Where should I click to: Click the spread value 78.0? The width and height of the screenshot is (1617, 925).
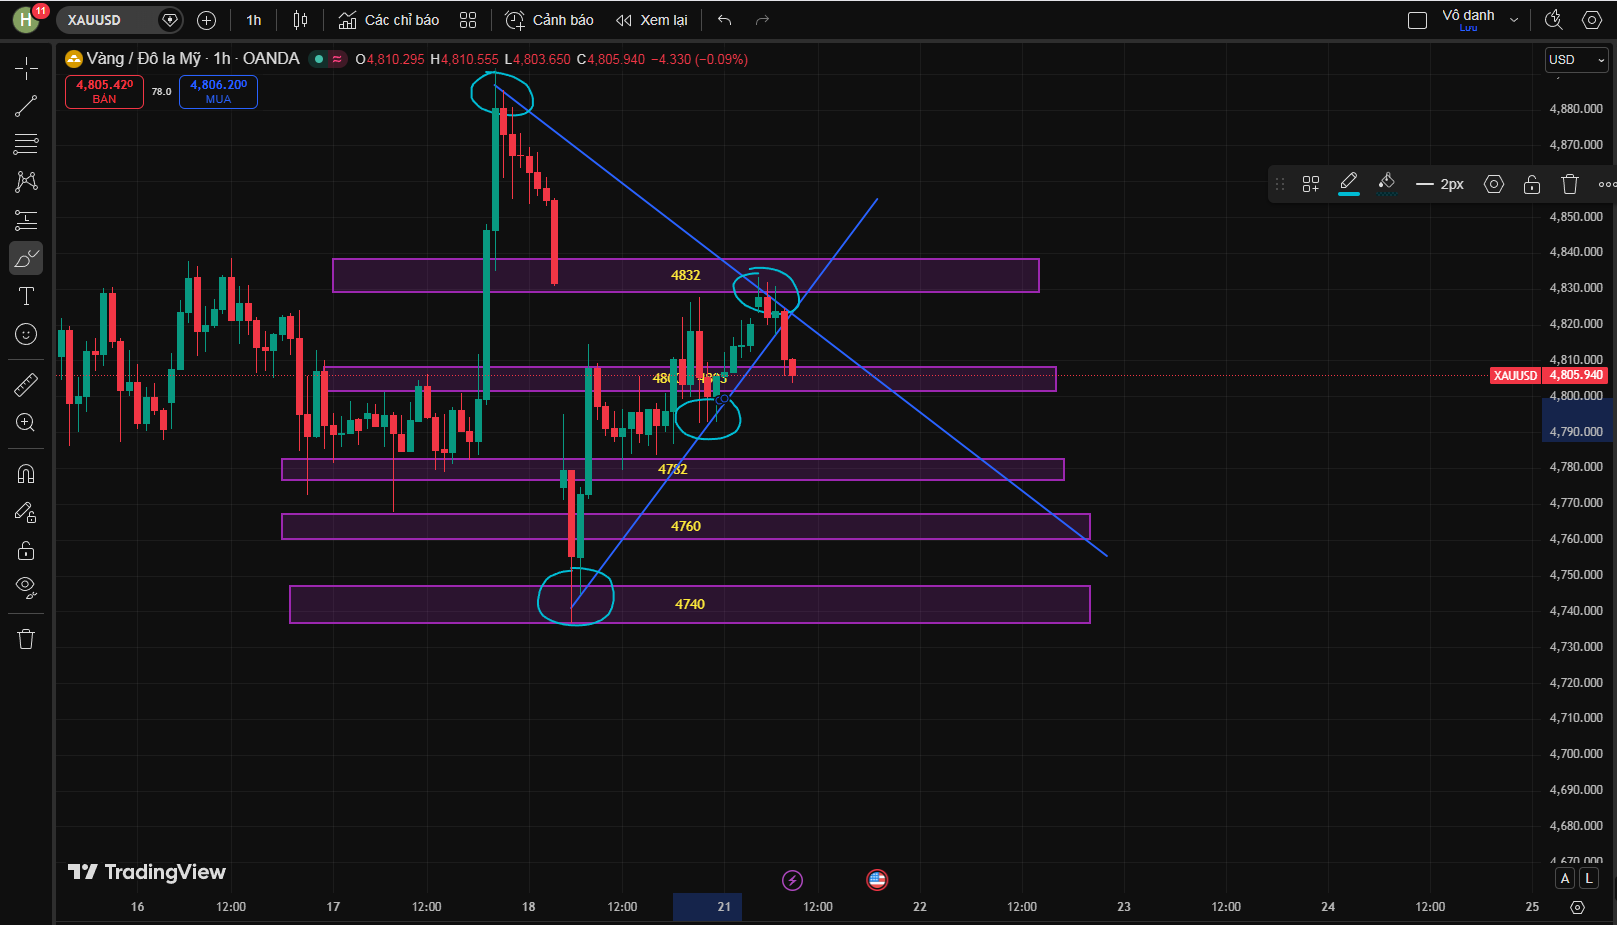click(161, 91)
